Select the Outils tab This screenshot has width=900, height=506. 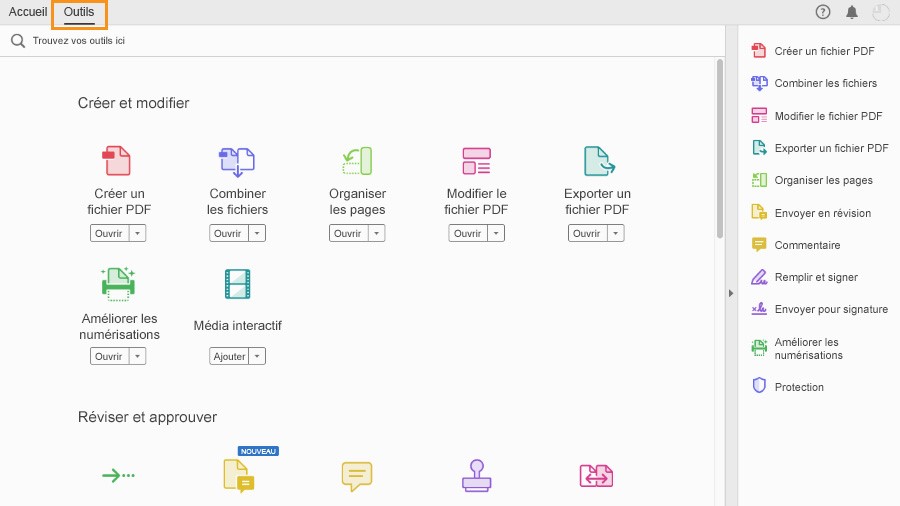coord(79,12)
